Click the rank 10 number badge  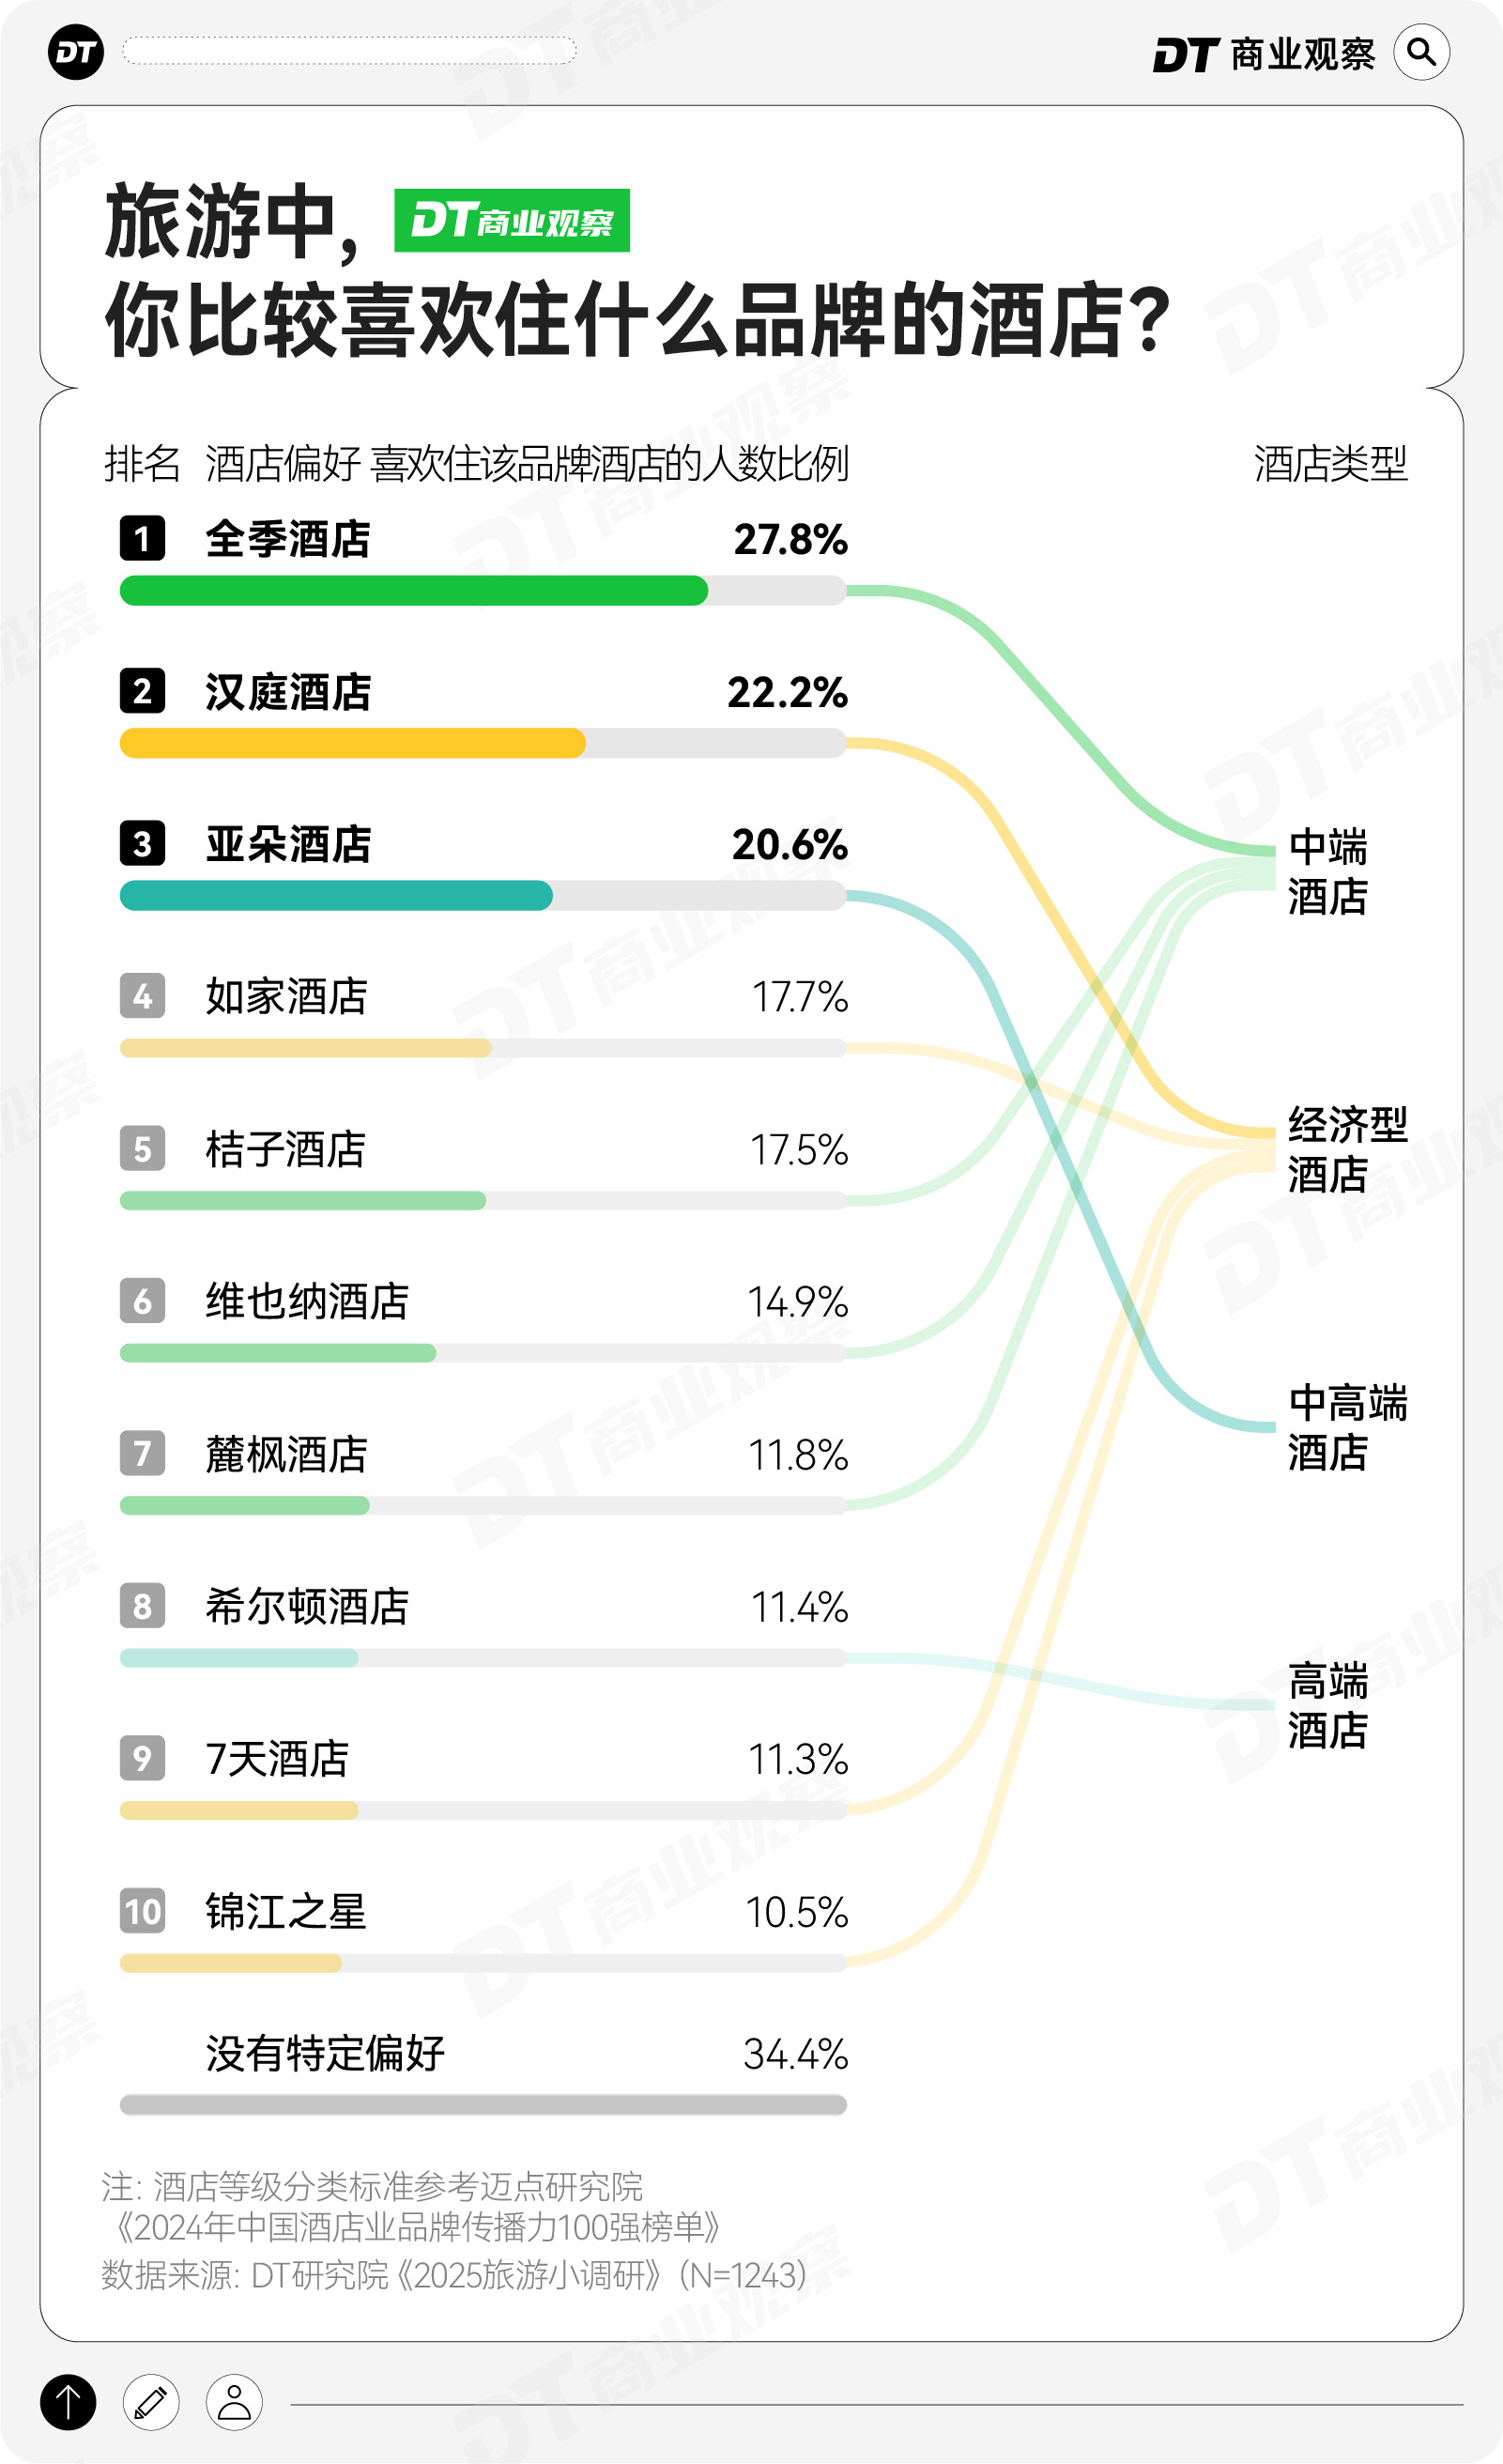coord(142,1911)
